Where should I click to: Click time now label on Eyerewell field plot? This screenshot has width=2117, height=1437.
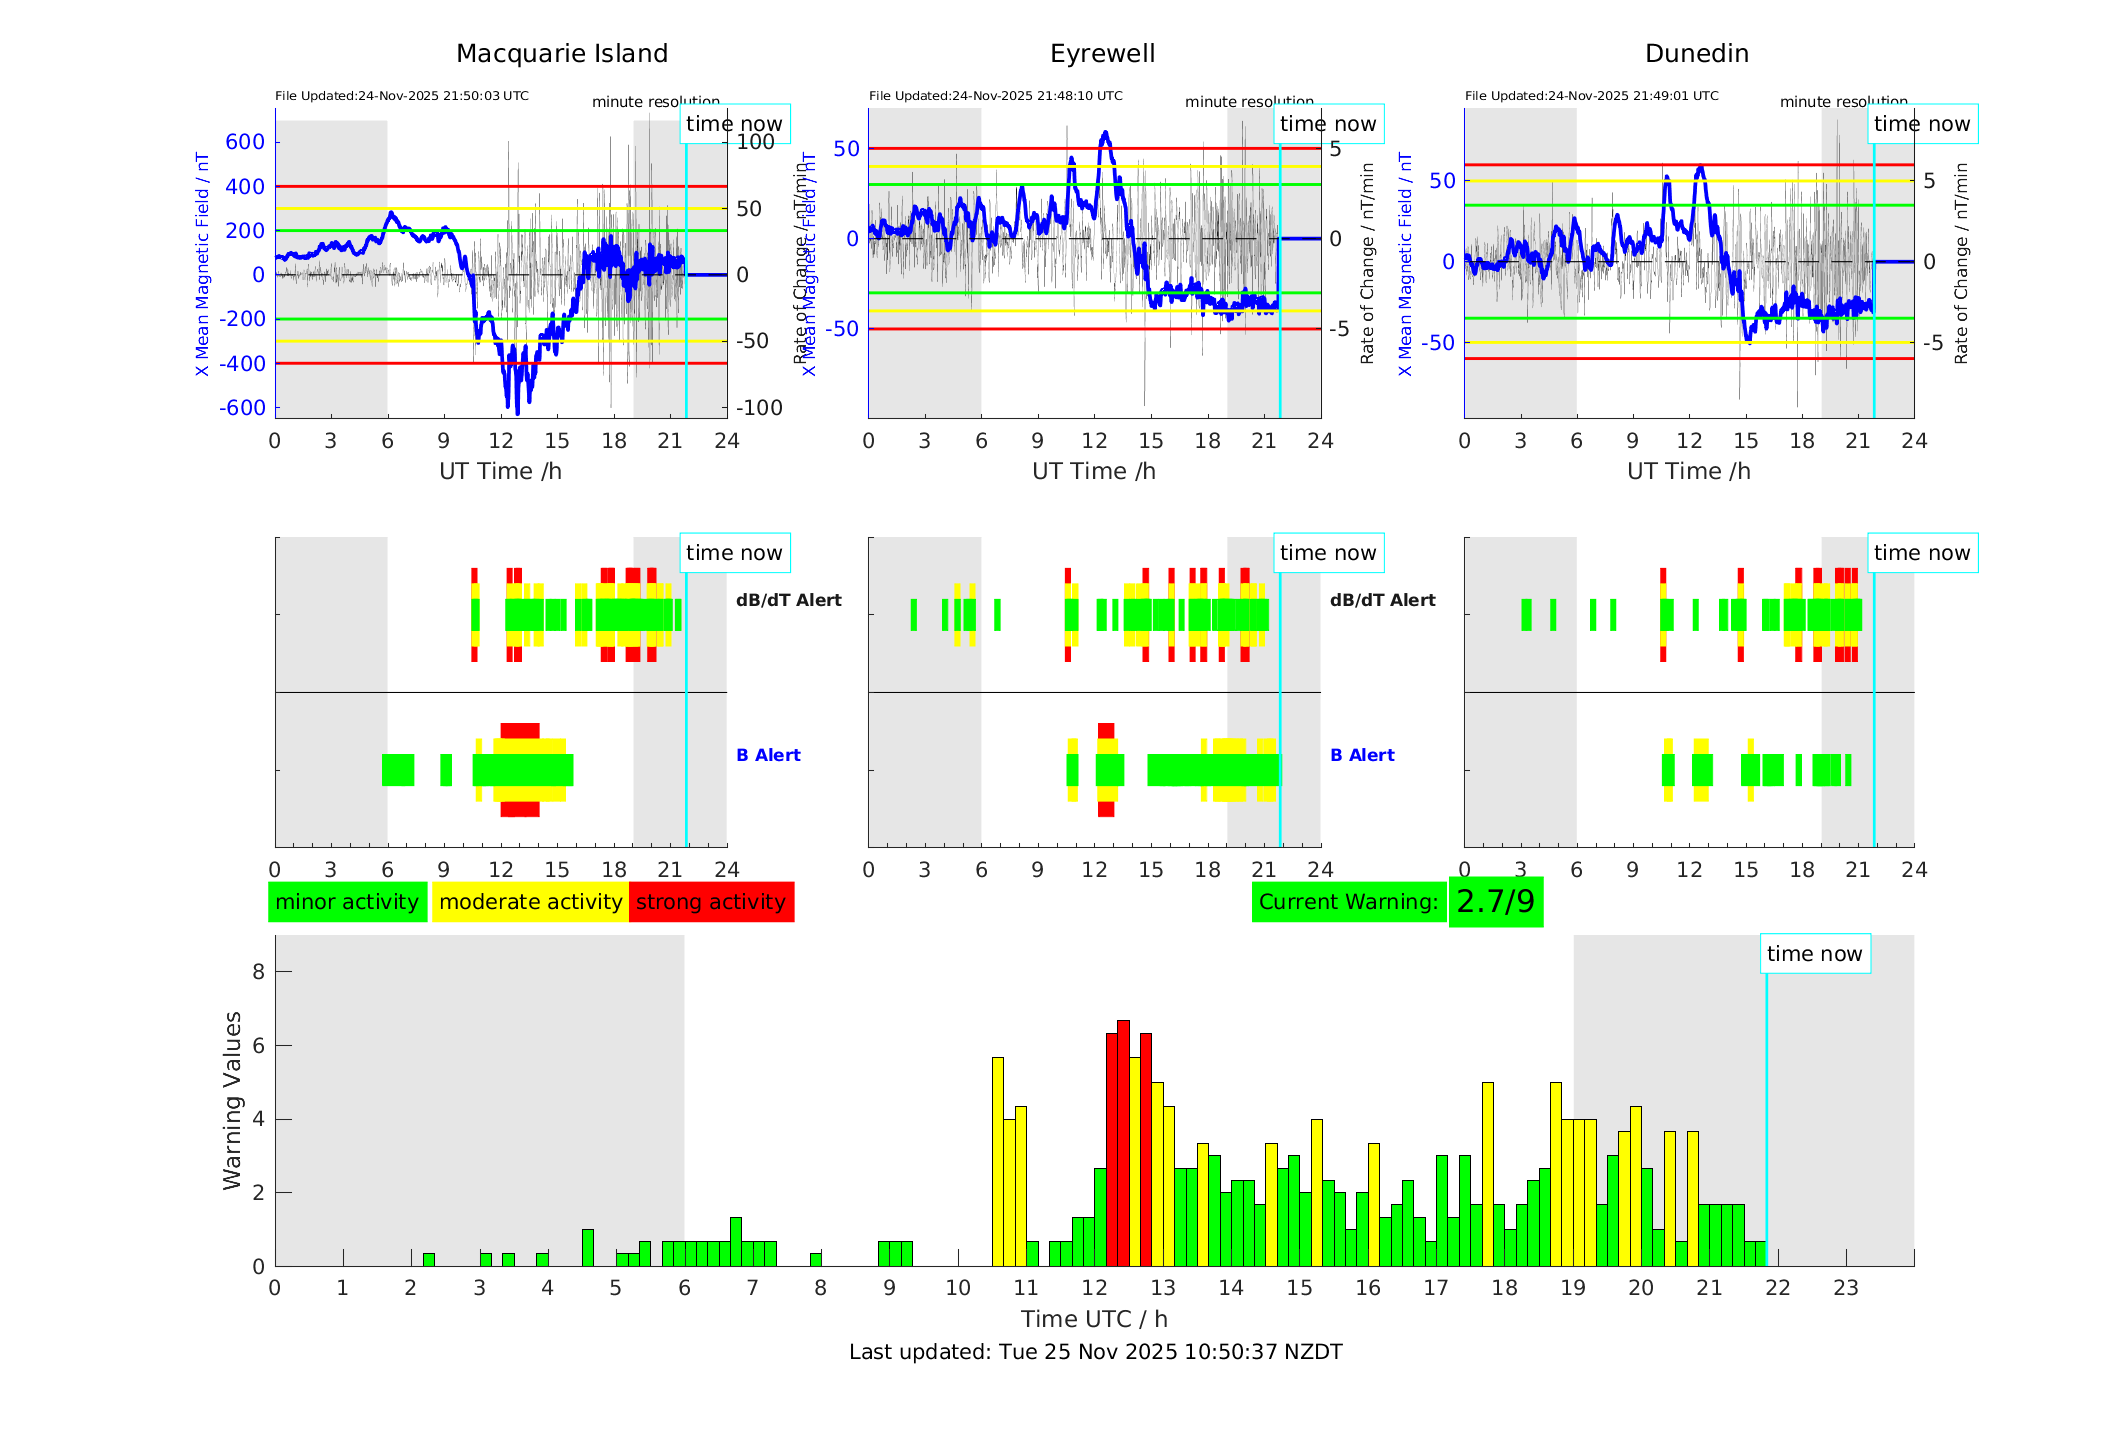click(1328, 124)
